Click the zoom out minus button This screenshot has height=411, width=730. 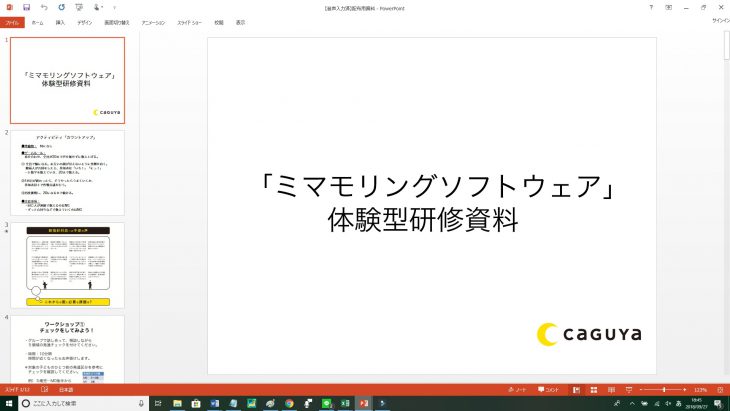(641, 390)
